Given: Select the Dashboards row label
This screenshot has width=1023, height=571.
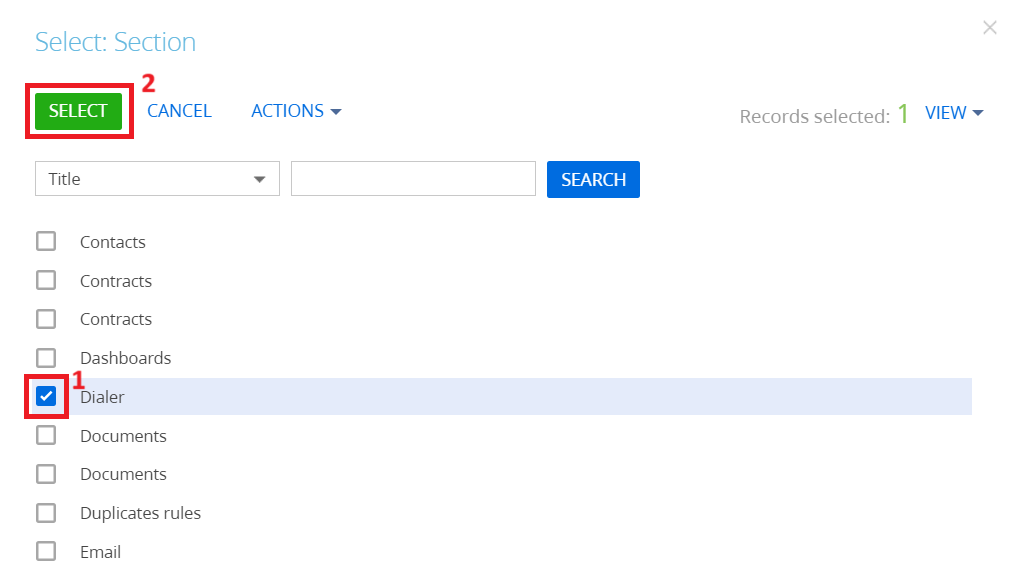Looking at the screenshot, I should pyautogui.click(x=125, y=358).
